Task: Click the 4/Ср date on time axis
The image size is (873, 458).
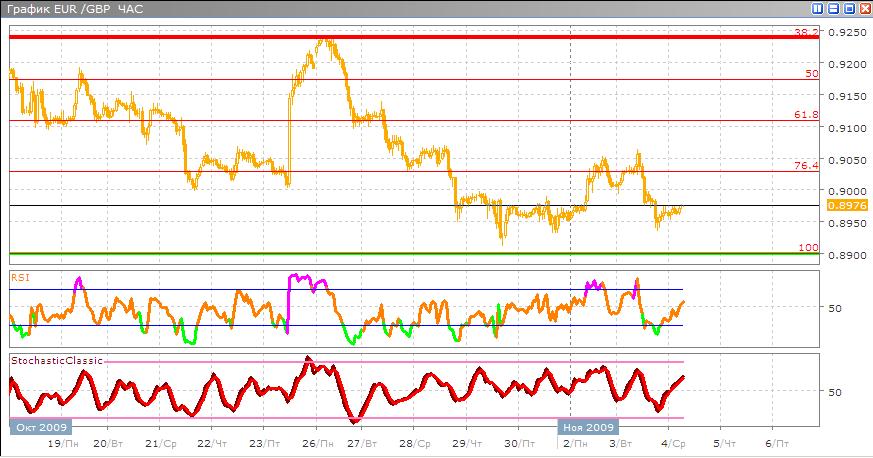Action: (x=673, y=442)
